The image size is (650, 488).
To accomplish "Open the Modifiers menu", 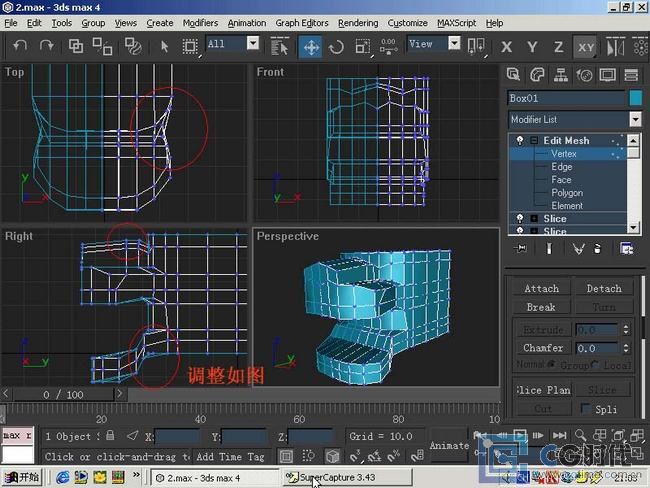I will click(x=200, y=23).
